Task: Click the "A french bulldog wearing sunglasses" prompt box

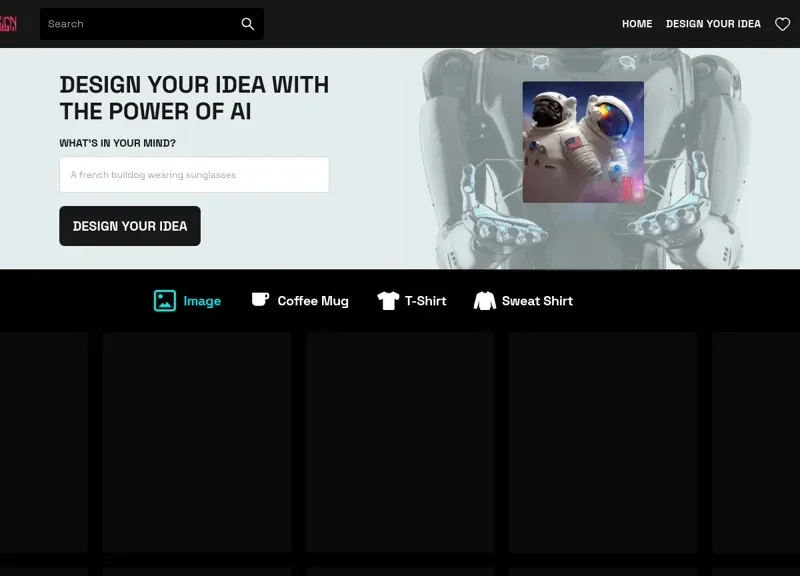Action: (x=194, y=175)
